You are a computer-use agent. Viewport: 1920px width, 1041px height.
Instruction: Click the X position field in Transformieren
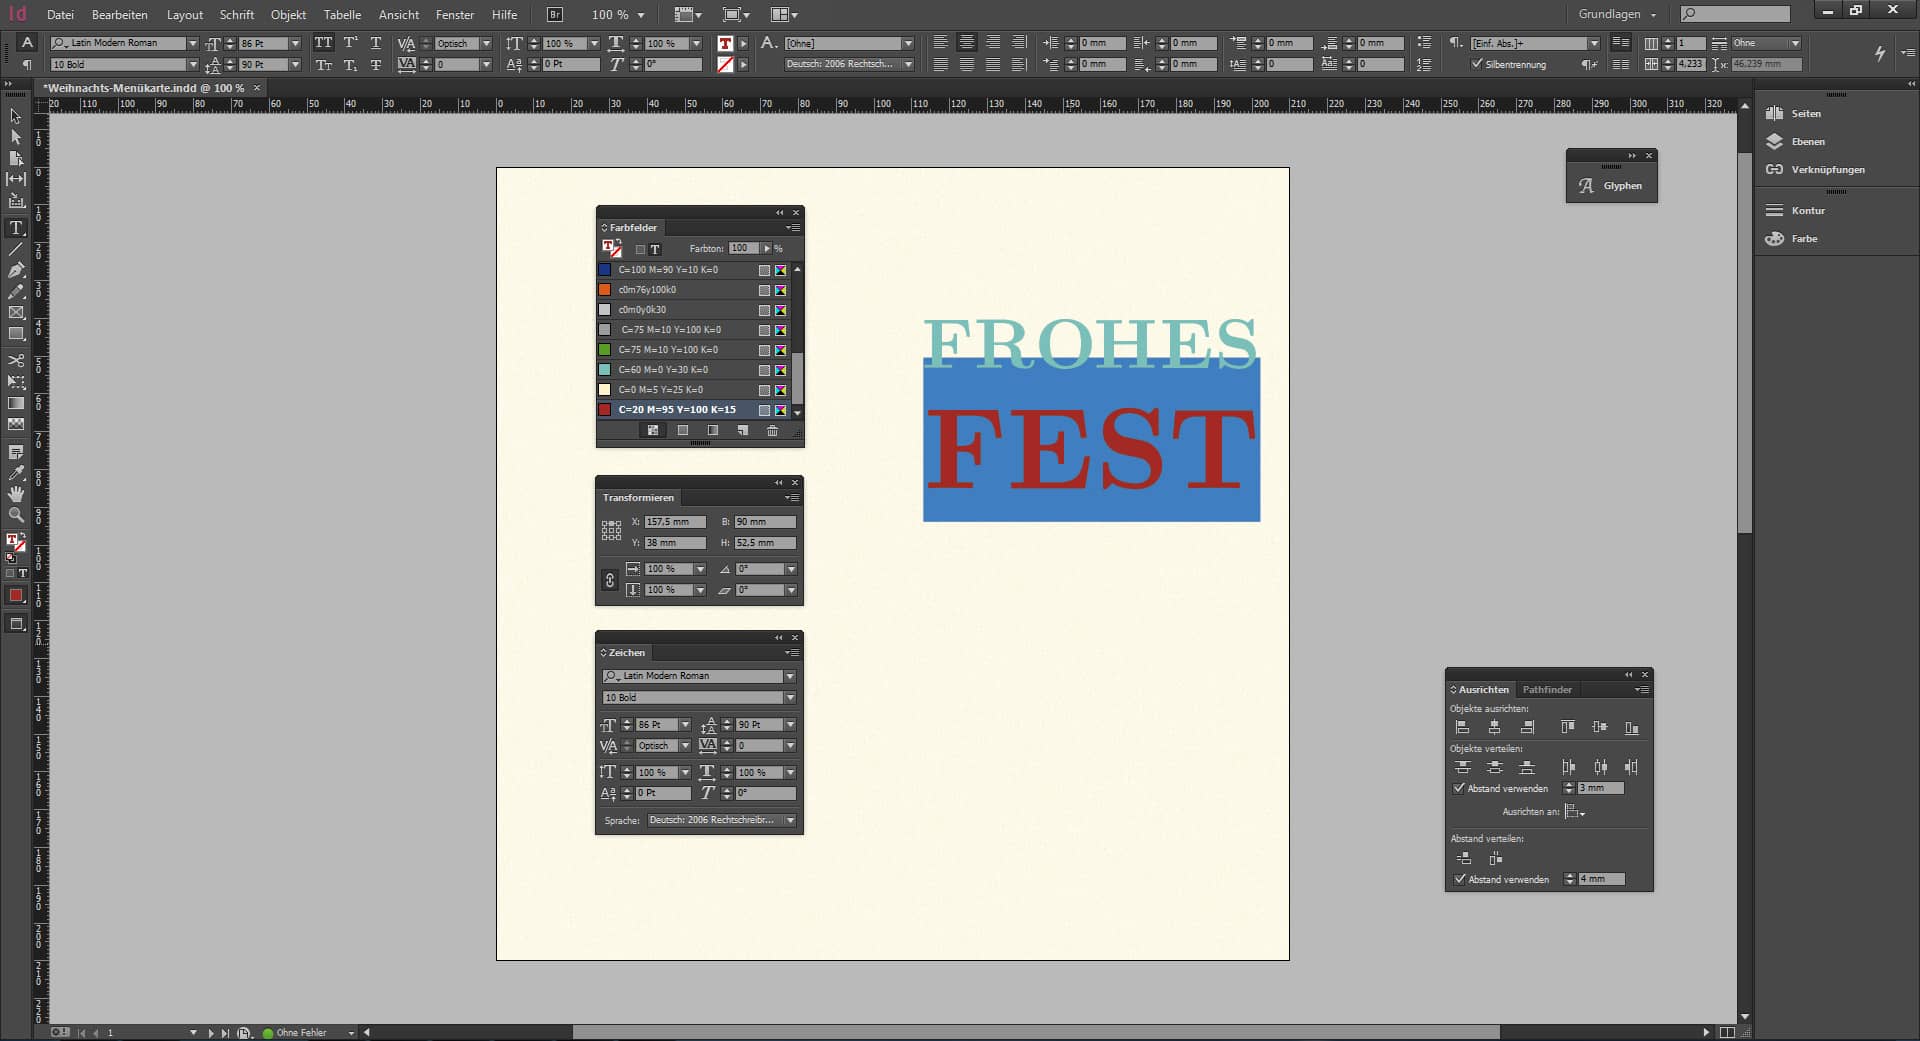(x=674, y=522)
